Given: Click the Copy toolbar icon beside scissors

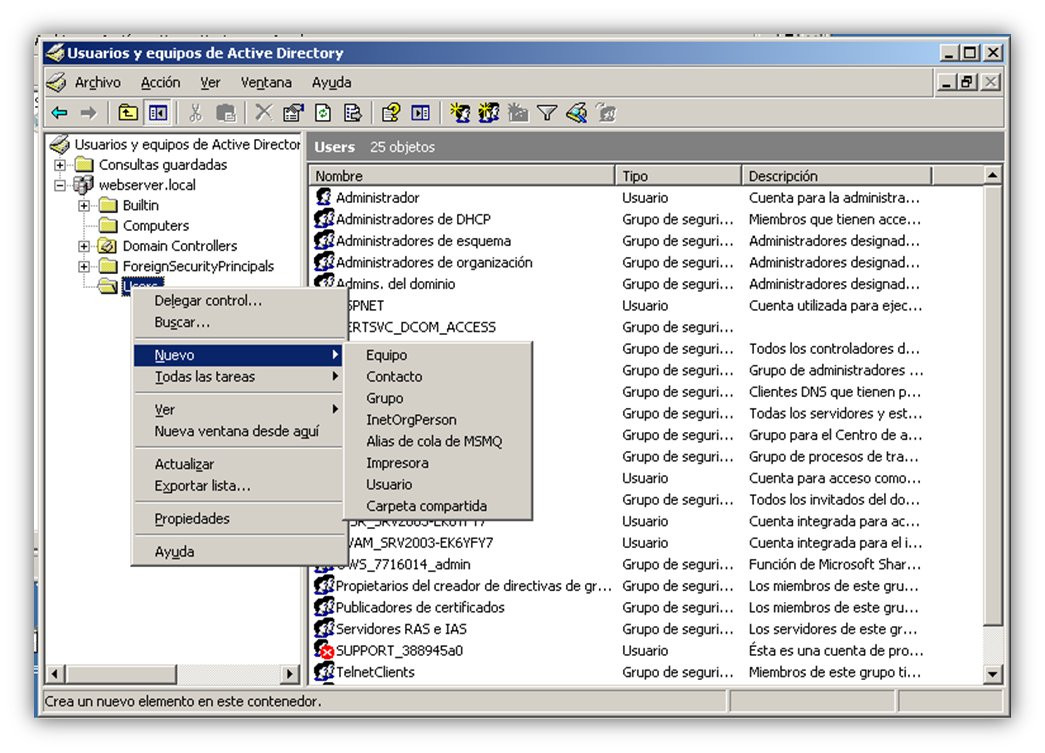Looking at the screenshot, I should tap(226, 113).
